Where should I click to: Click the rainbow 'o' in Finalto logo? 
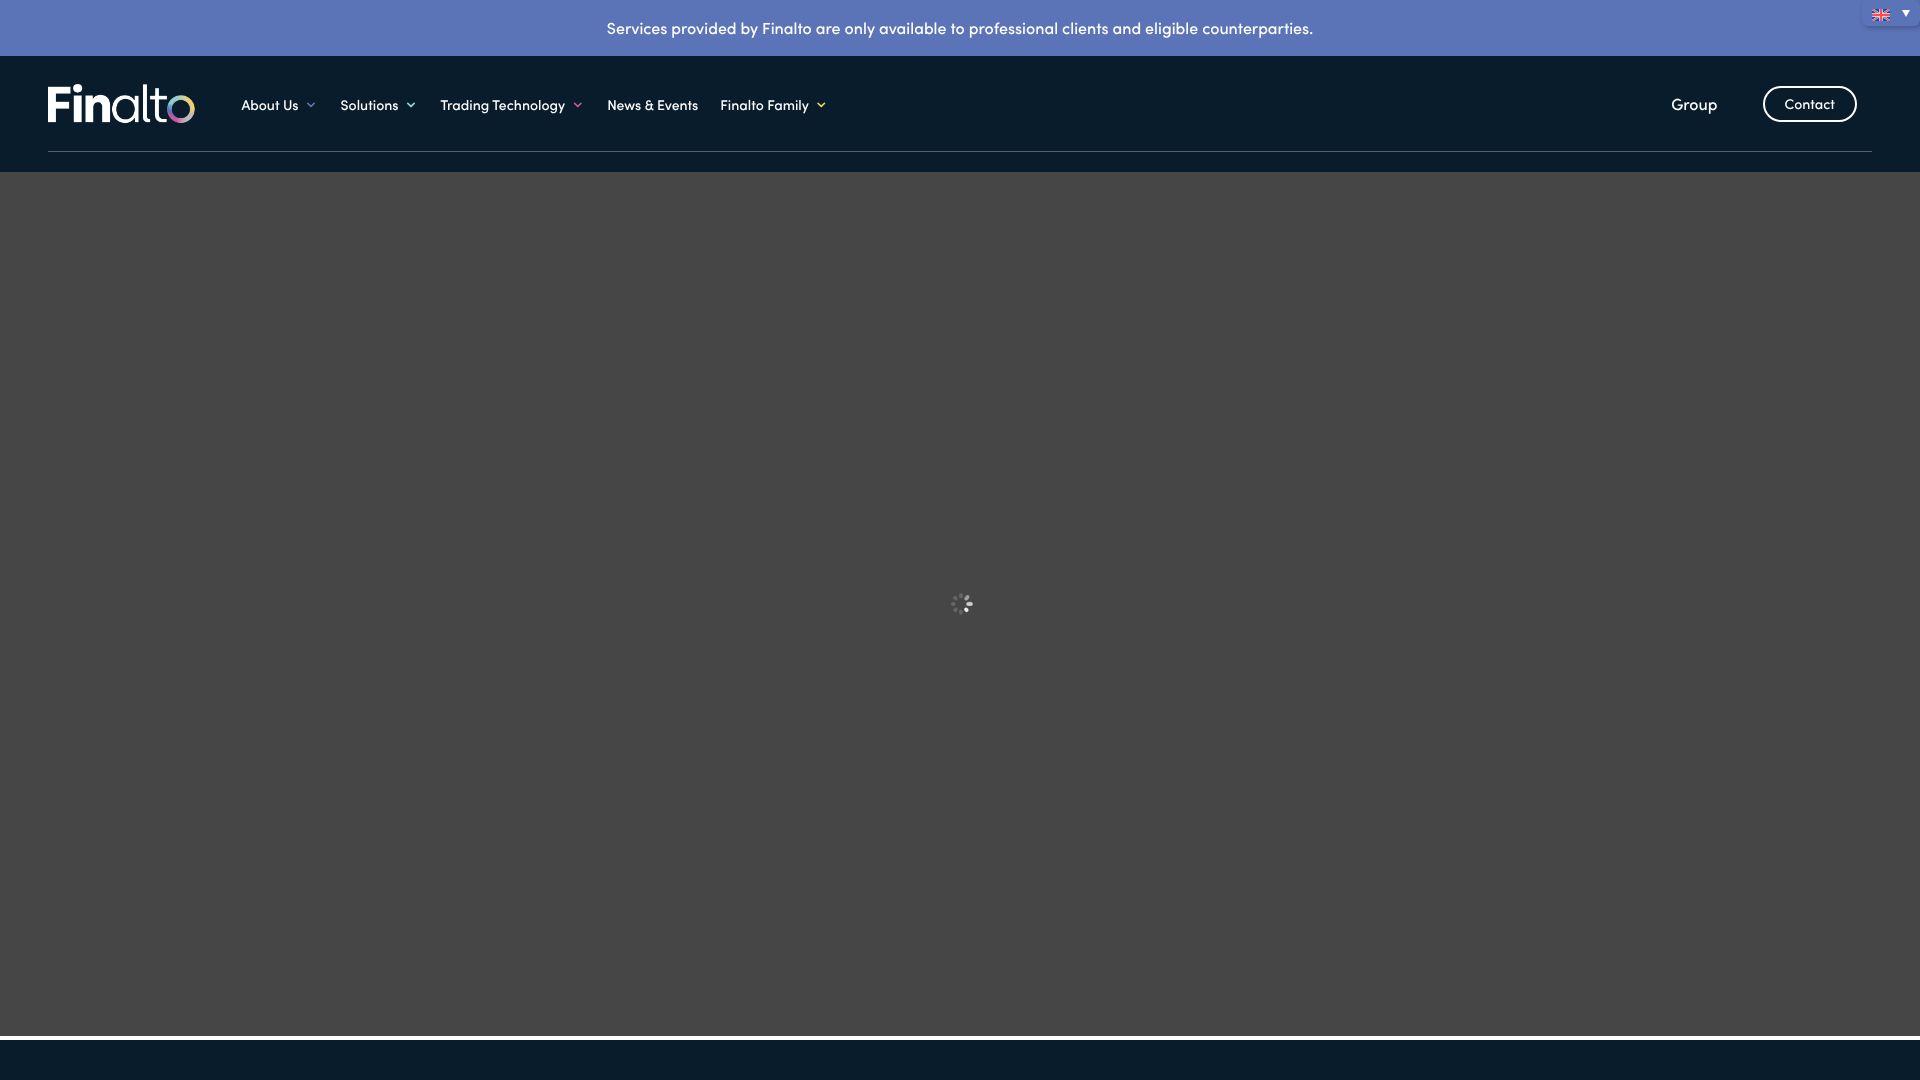point(181,108)
